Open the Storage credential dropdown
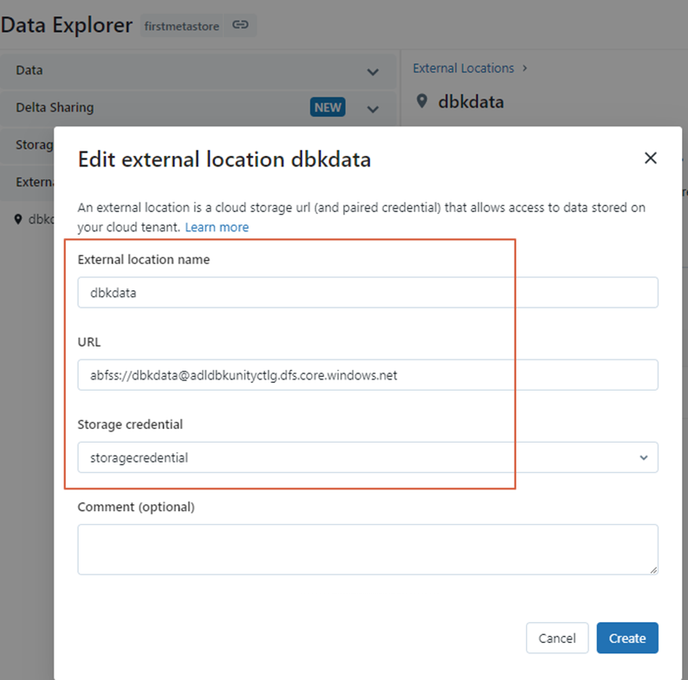Screen dimensions: 688x680 click(368, 457)
